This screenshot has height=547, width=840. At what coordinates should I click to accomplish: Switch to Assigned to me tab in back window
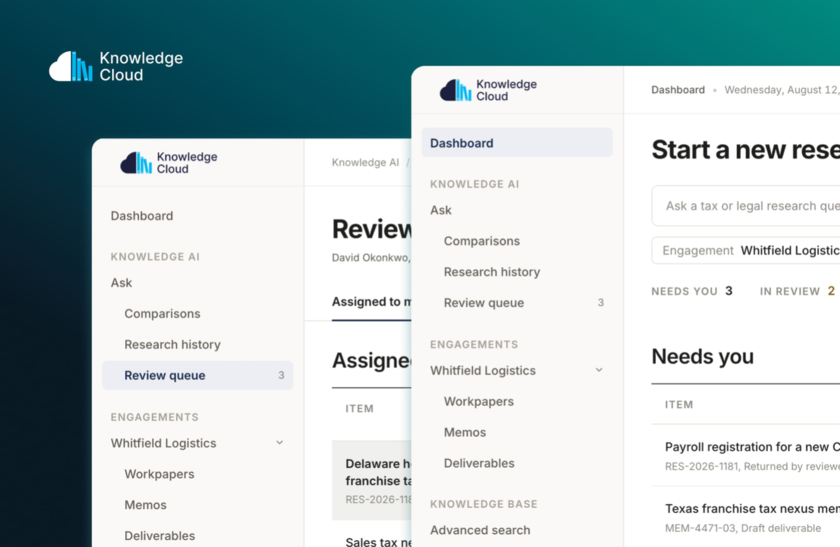click(x=372, y=302)
